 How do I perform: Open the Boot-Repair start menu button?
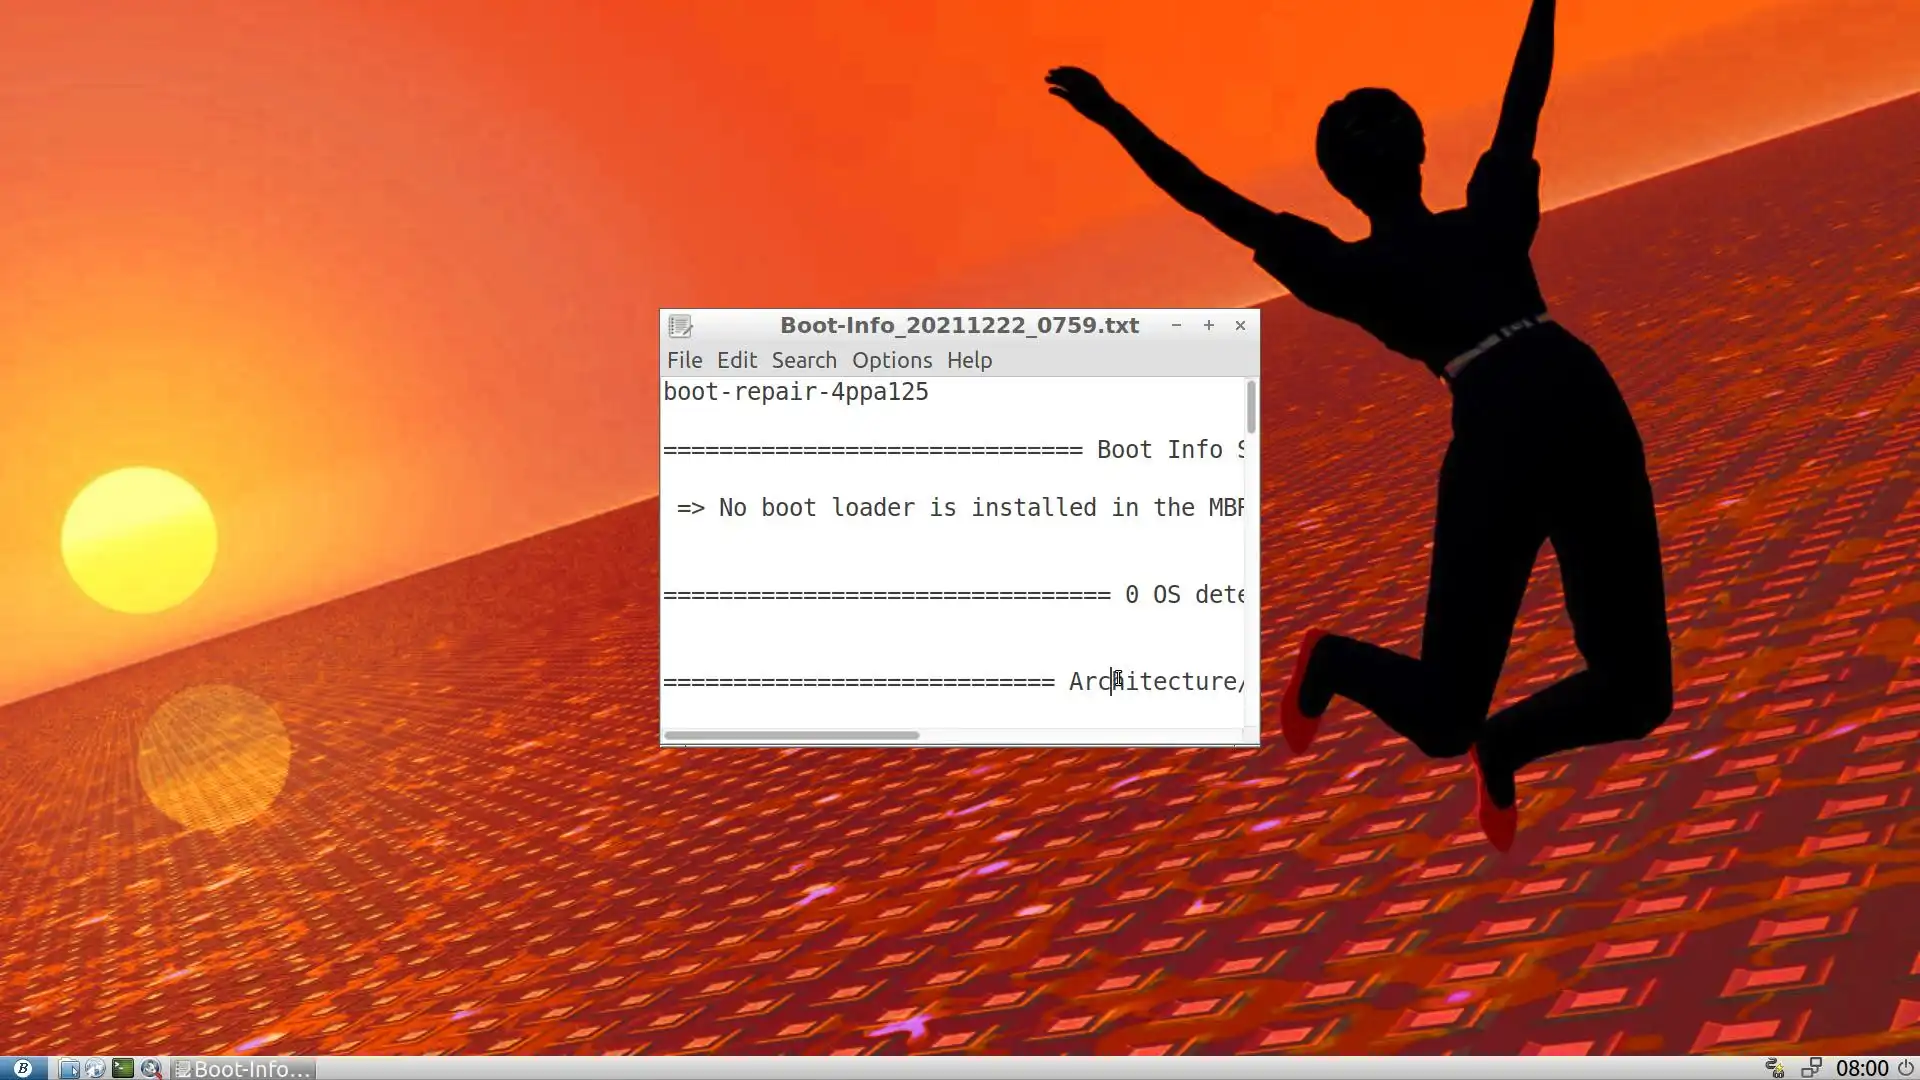tap(22, 1068)
